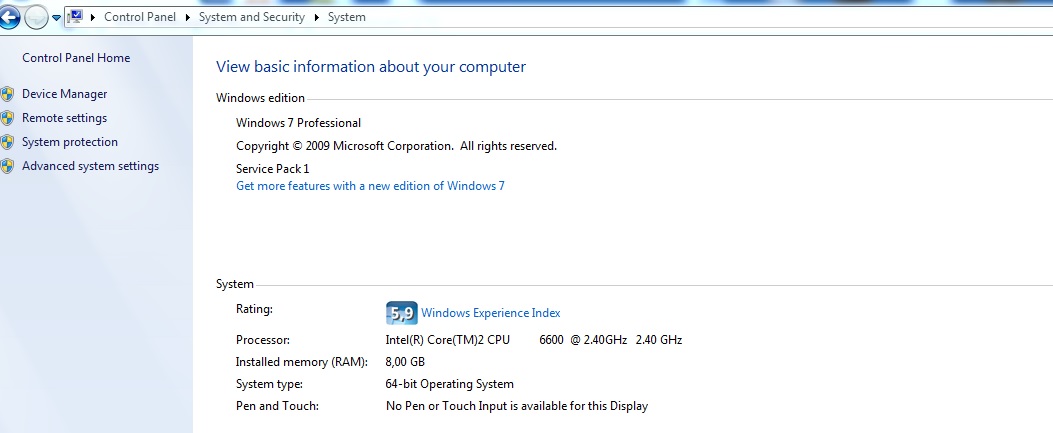This screenshot has width=1053, height=433.
Task: Click the Processor label
Action: pos(263,340)
